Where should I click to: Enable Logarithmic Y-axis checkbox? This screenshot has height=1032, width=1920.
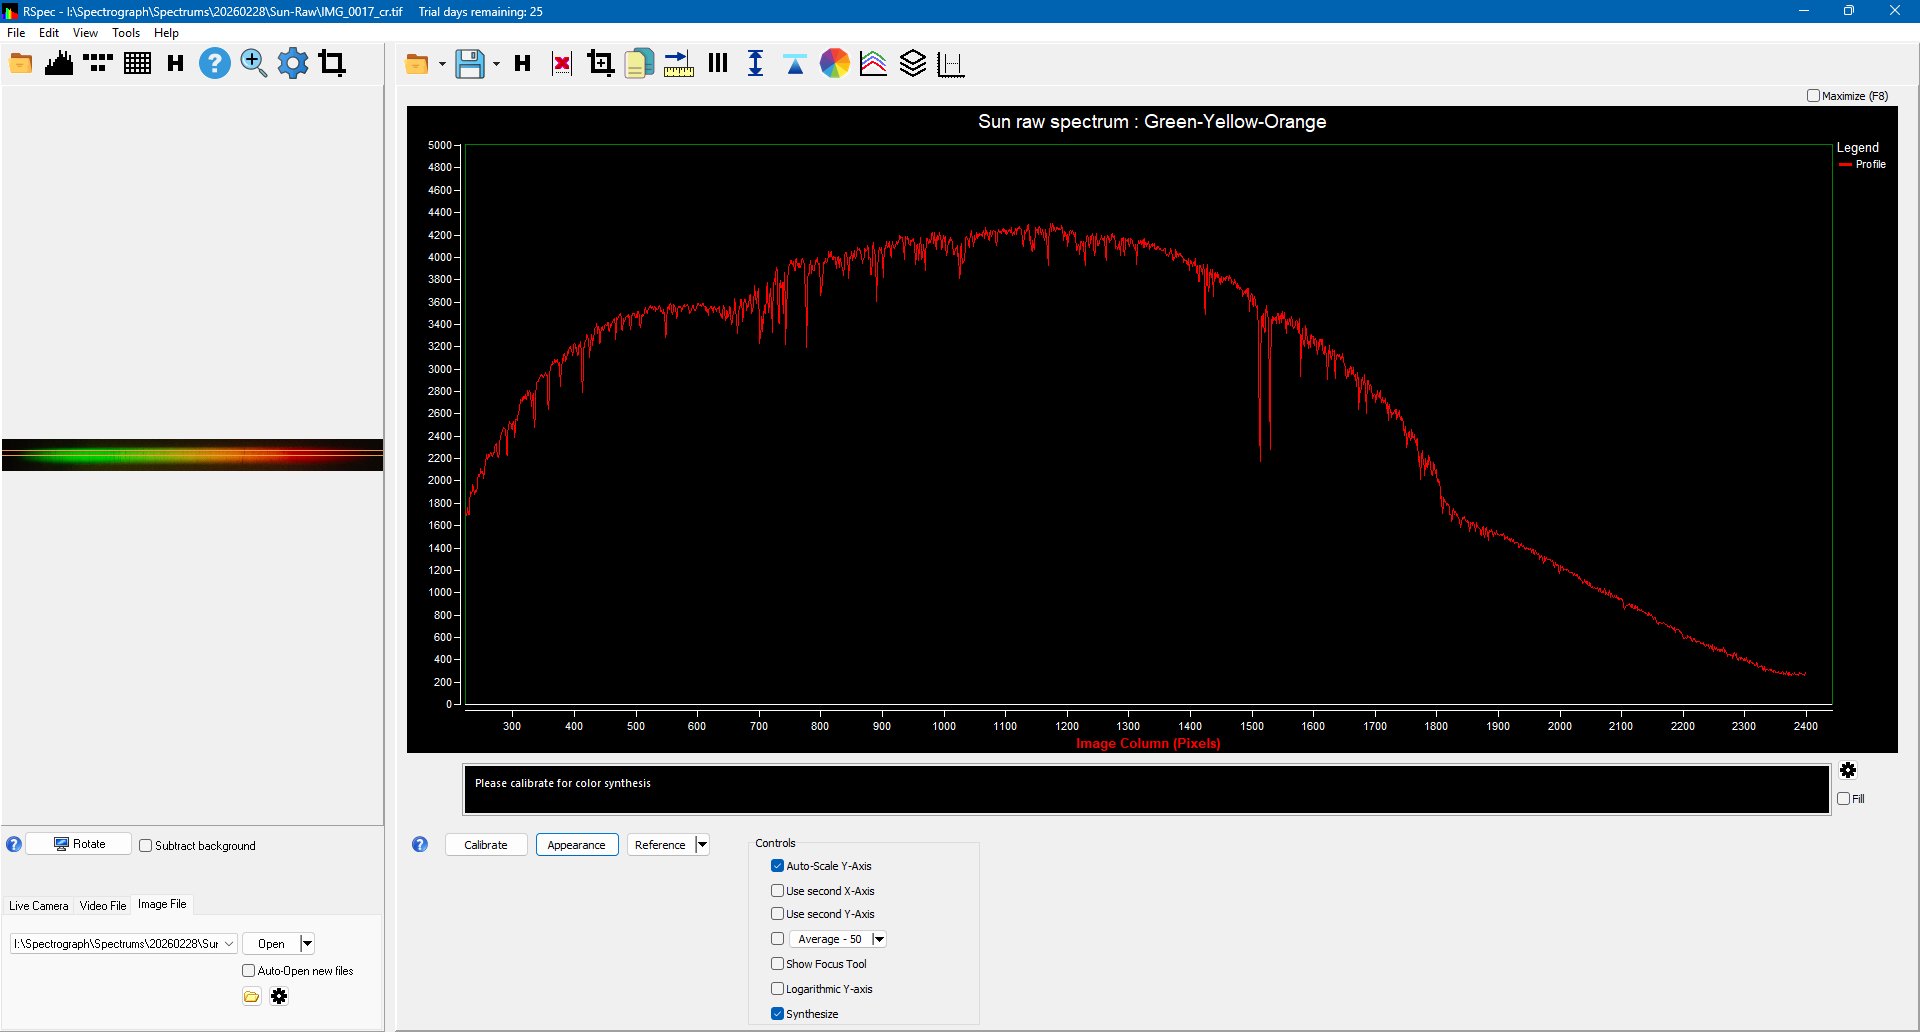777,989
